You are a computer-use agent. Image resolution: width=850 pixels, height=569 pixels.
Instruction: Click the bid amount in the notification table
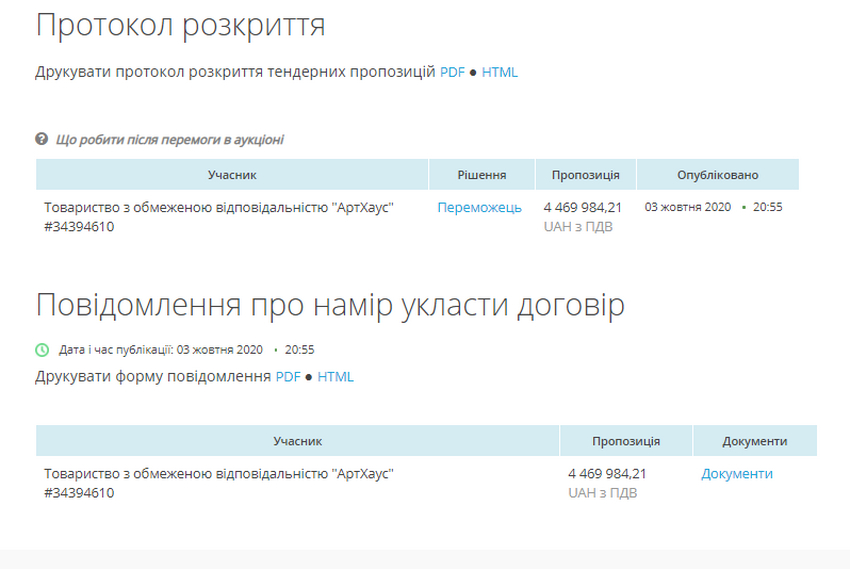coord(607,474)
